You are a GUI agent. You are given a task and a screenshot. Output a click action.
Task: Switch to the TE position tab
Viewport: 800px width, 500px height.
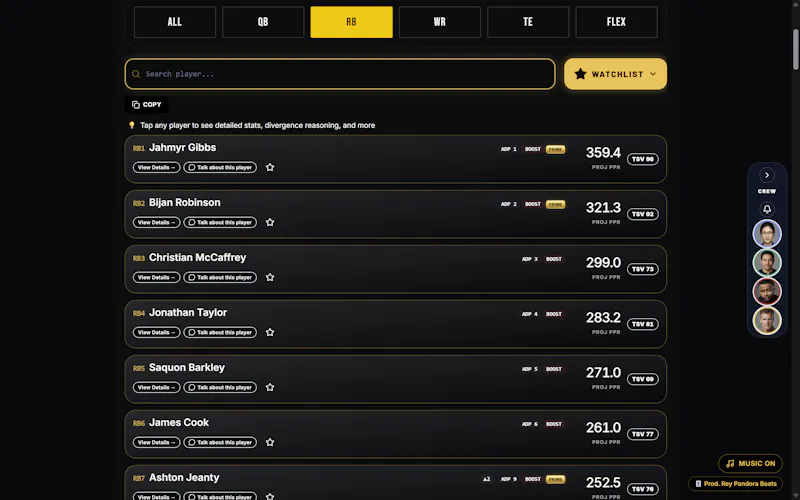tap(528, 22)
